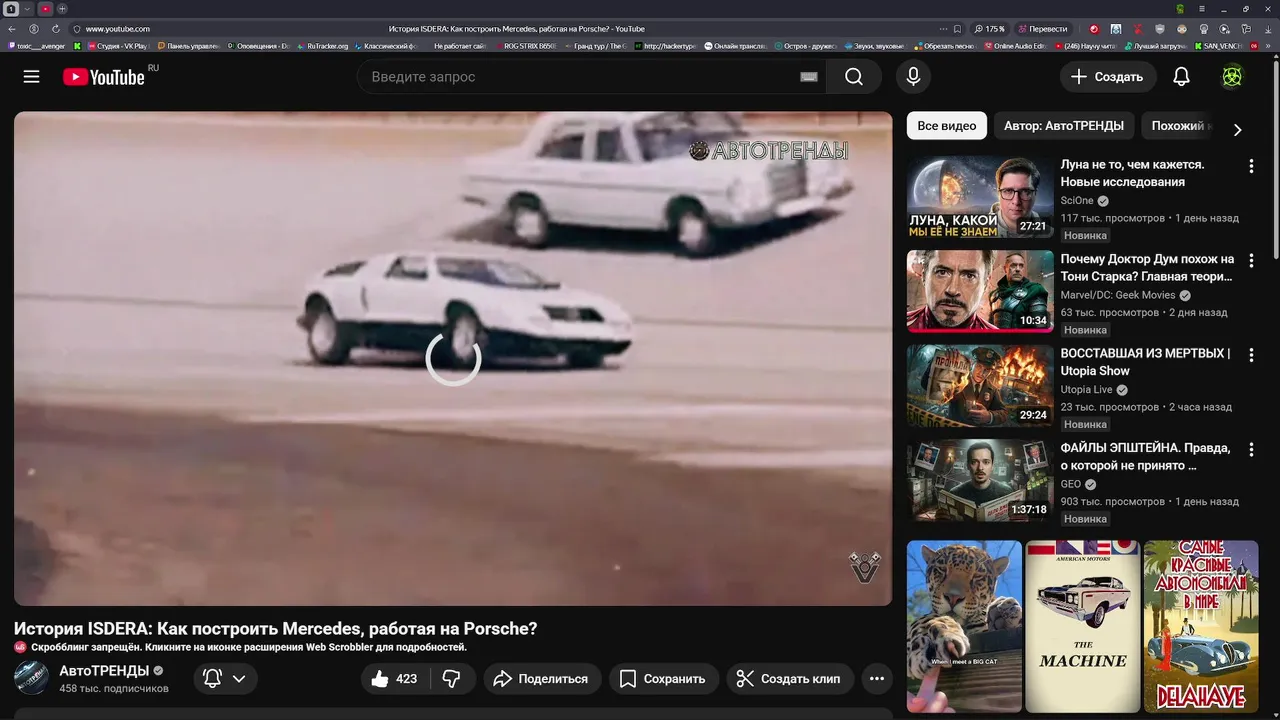Open "ВОССТАВШАЯ ИЗ МЕРТВЫХ" Utopia Show thumbnail

[x=980, y=386]
